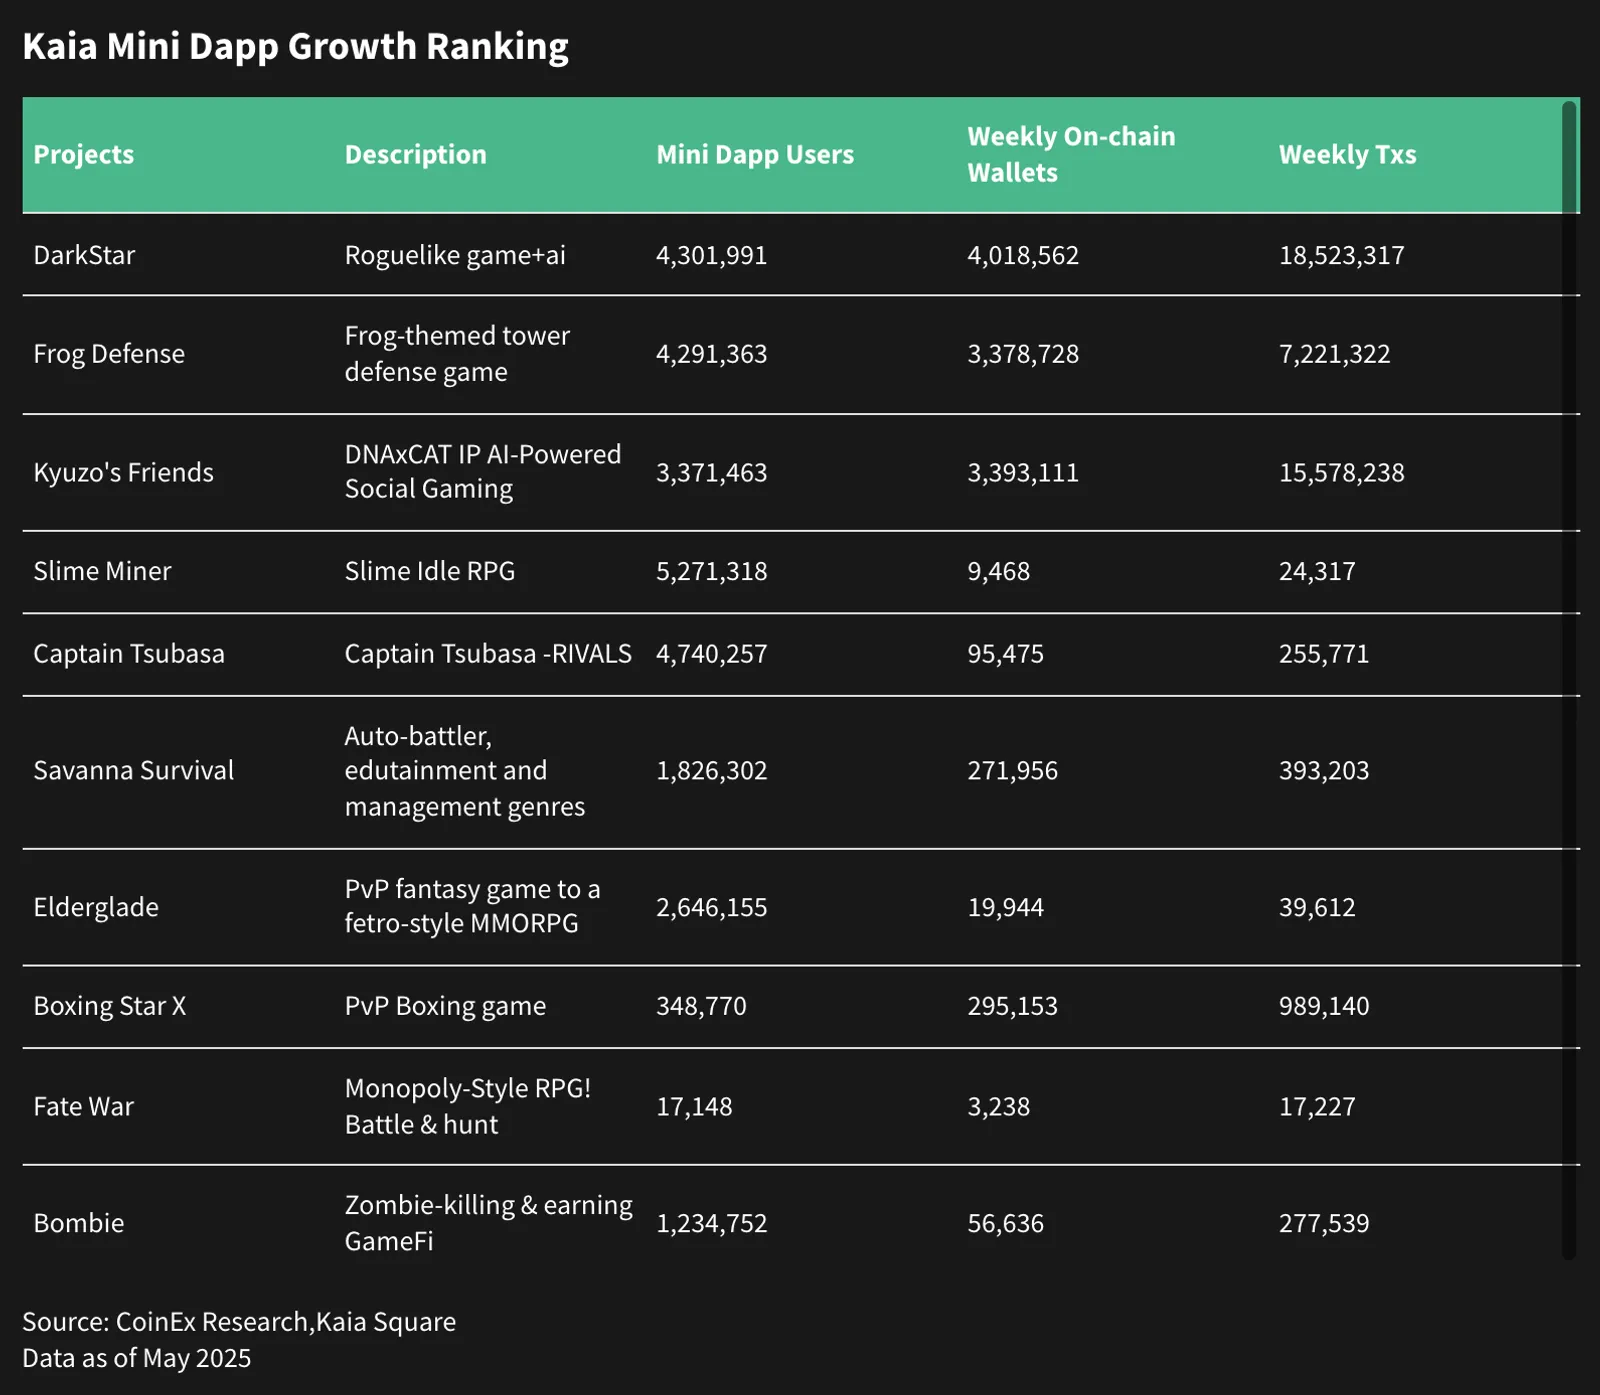Click the Bombie project name

(x=78, y=1223)
